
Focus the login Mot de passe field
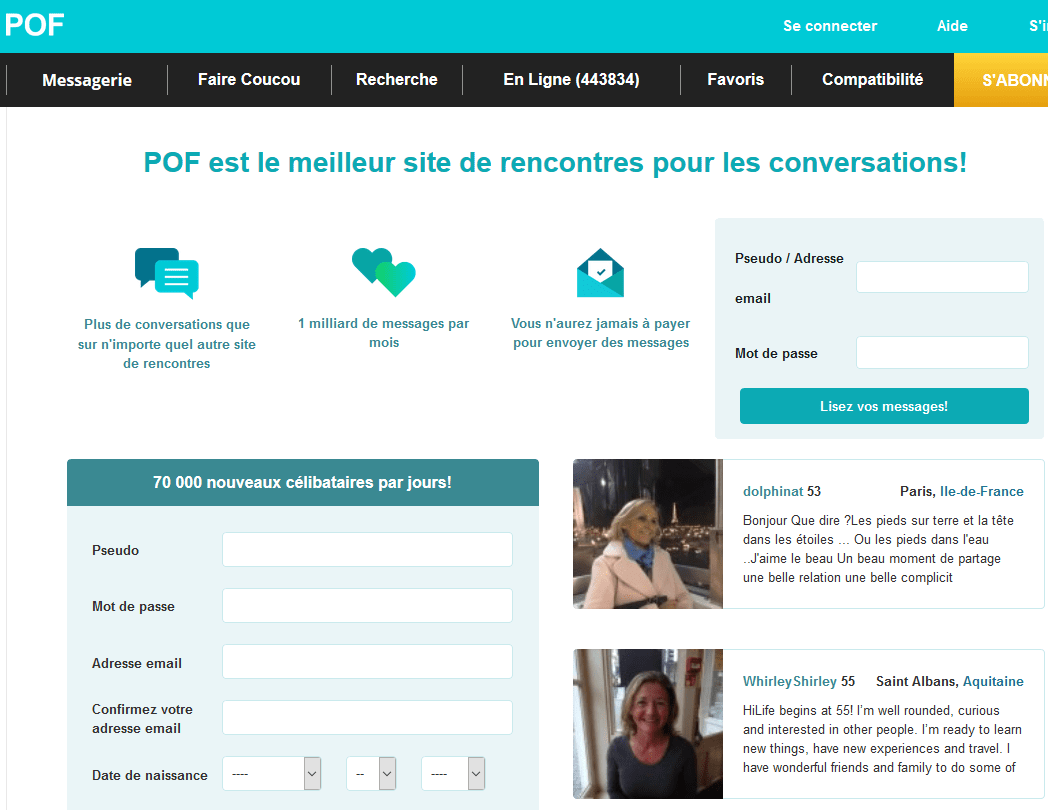[x=942, y=352]
